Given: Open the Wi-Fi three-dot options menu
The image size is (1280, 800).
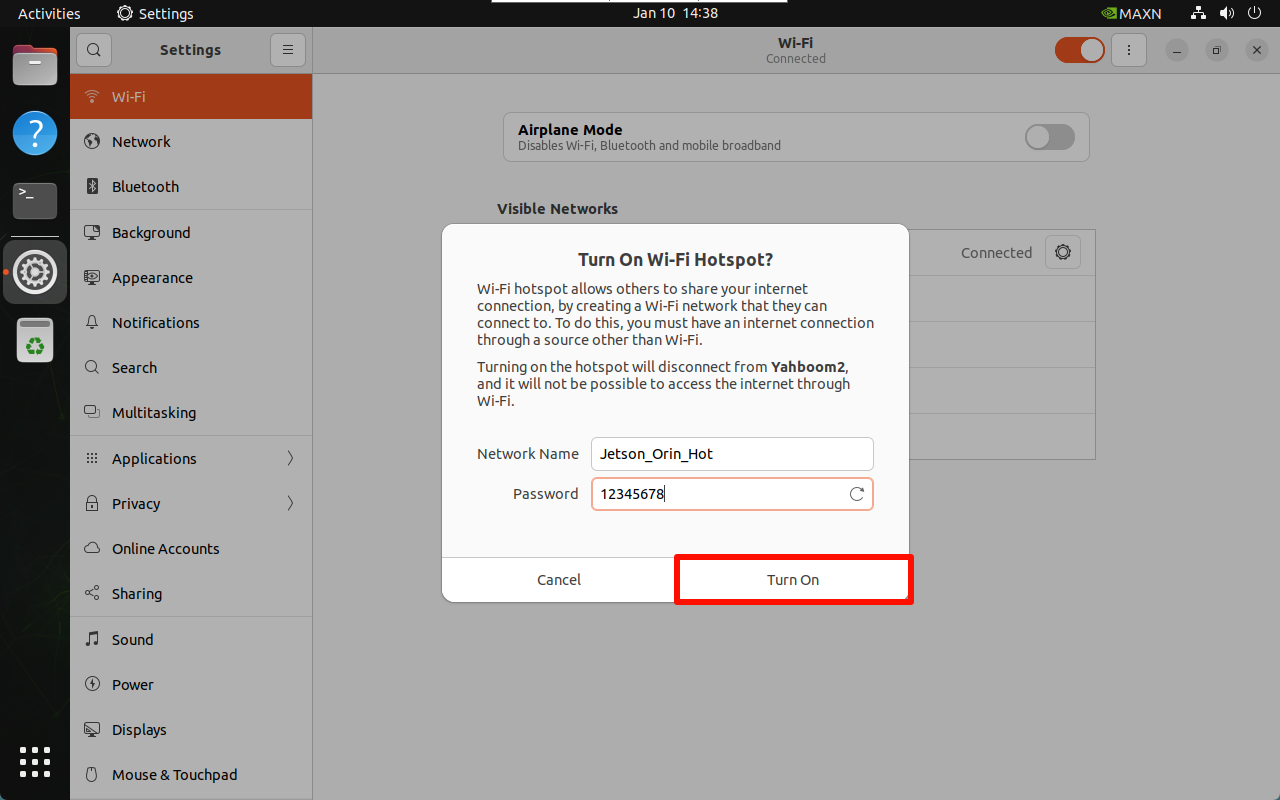Looking at the screenshot, I should [1129, 50].
